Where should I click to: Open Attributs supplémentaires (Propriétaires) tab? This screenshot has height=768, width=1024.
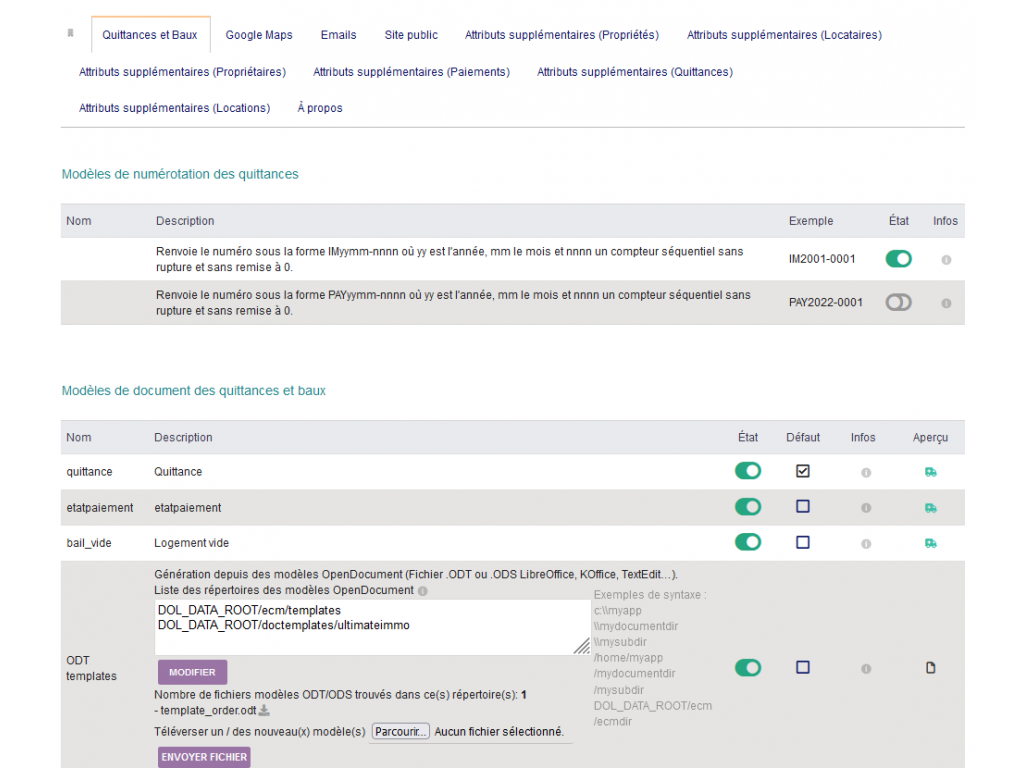(x=182, y=72)
